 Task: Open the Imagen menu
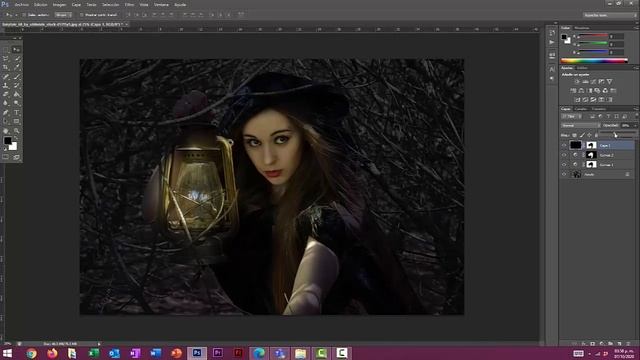click(x=59, y=4)
